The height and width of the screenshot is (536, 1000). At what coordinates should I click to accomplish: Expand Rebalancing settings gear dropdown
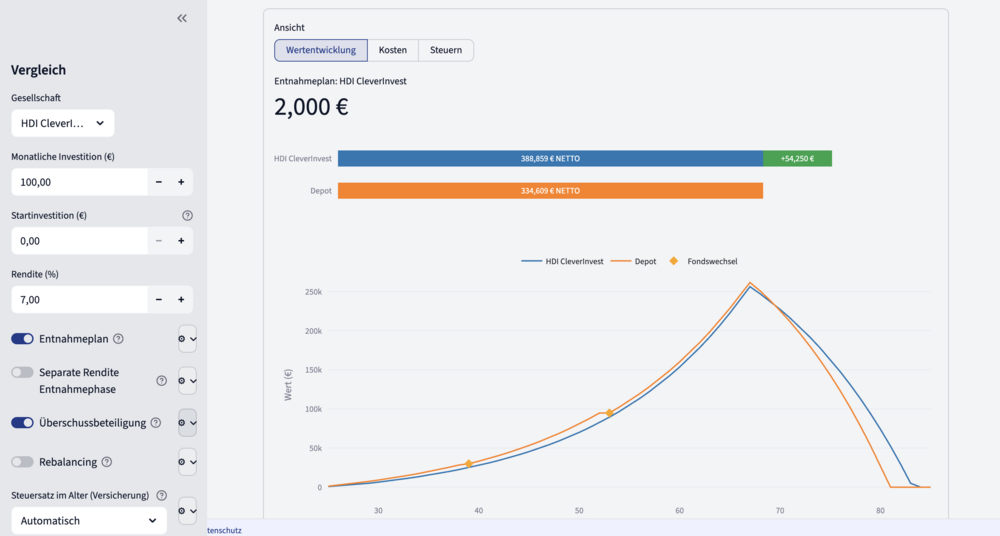[x=188, y=462]
